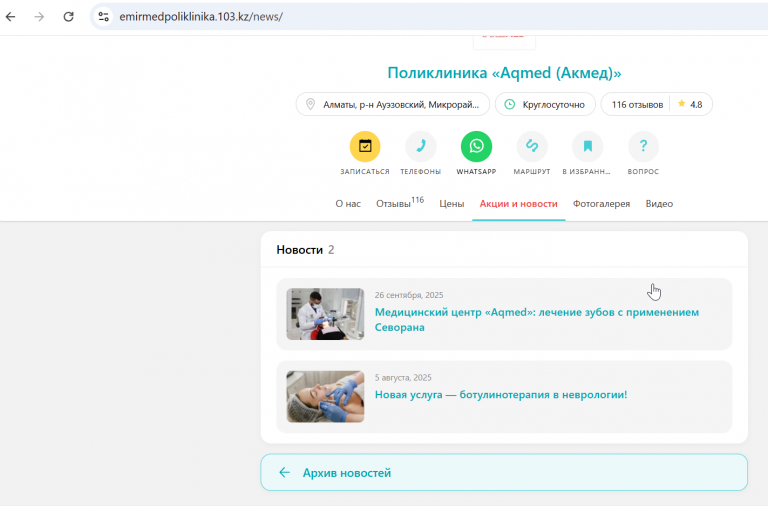Reload the page with refresh icon
The width and height of the screenshot is (768, 506).
click(69, 17)
